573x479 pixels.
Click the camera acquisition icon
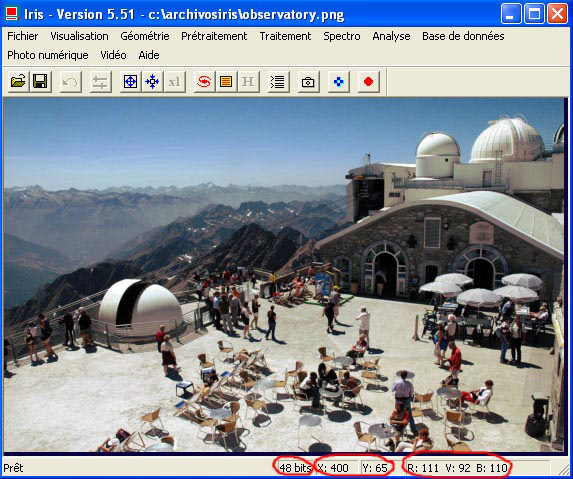point(308,81)
